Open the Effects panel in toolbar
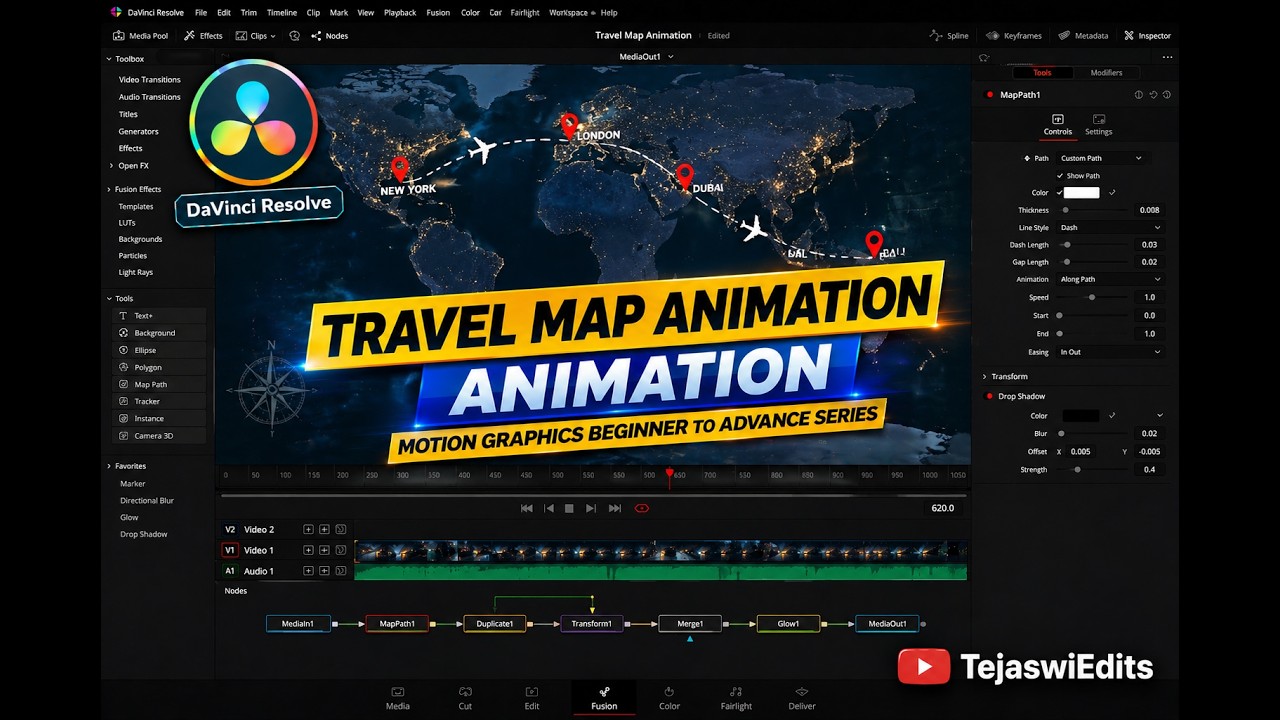 [x=203, y=36]
